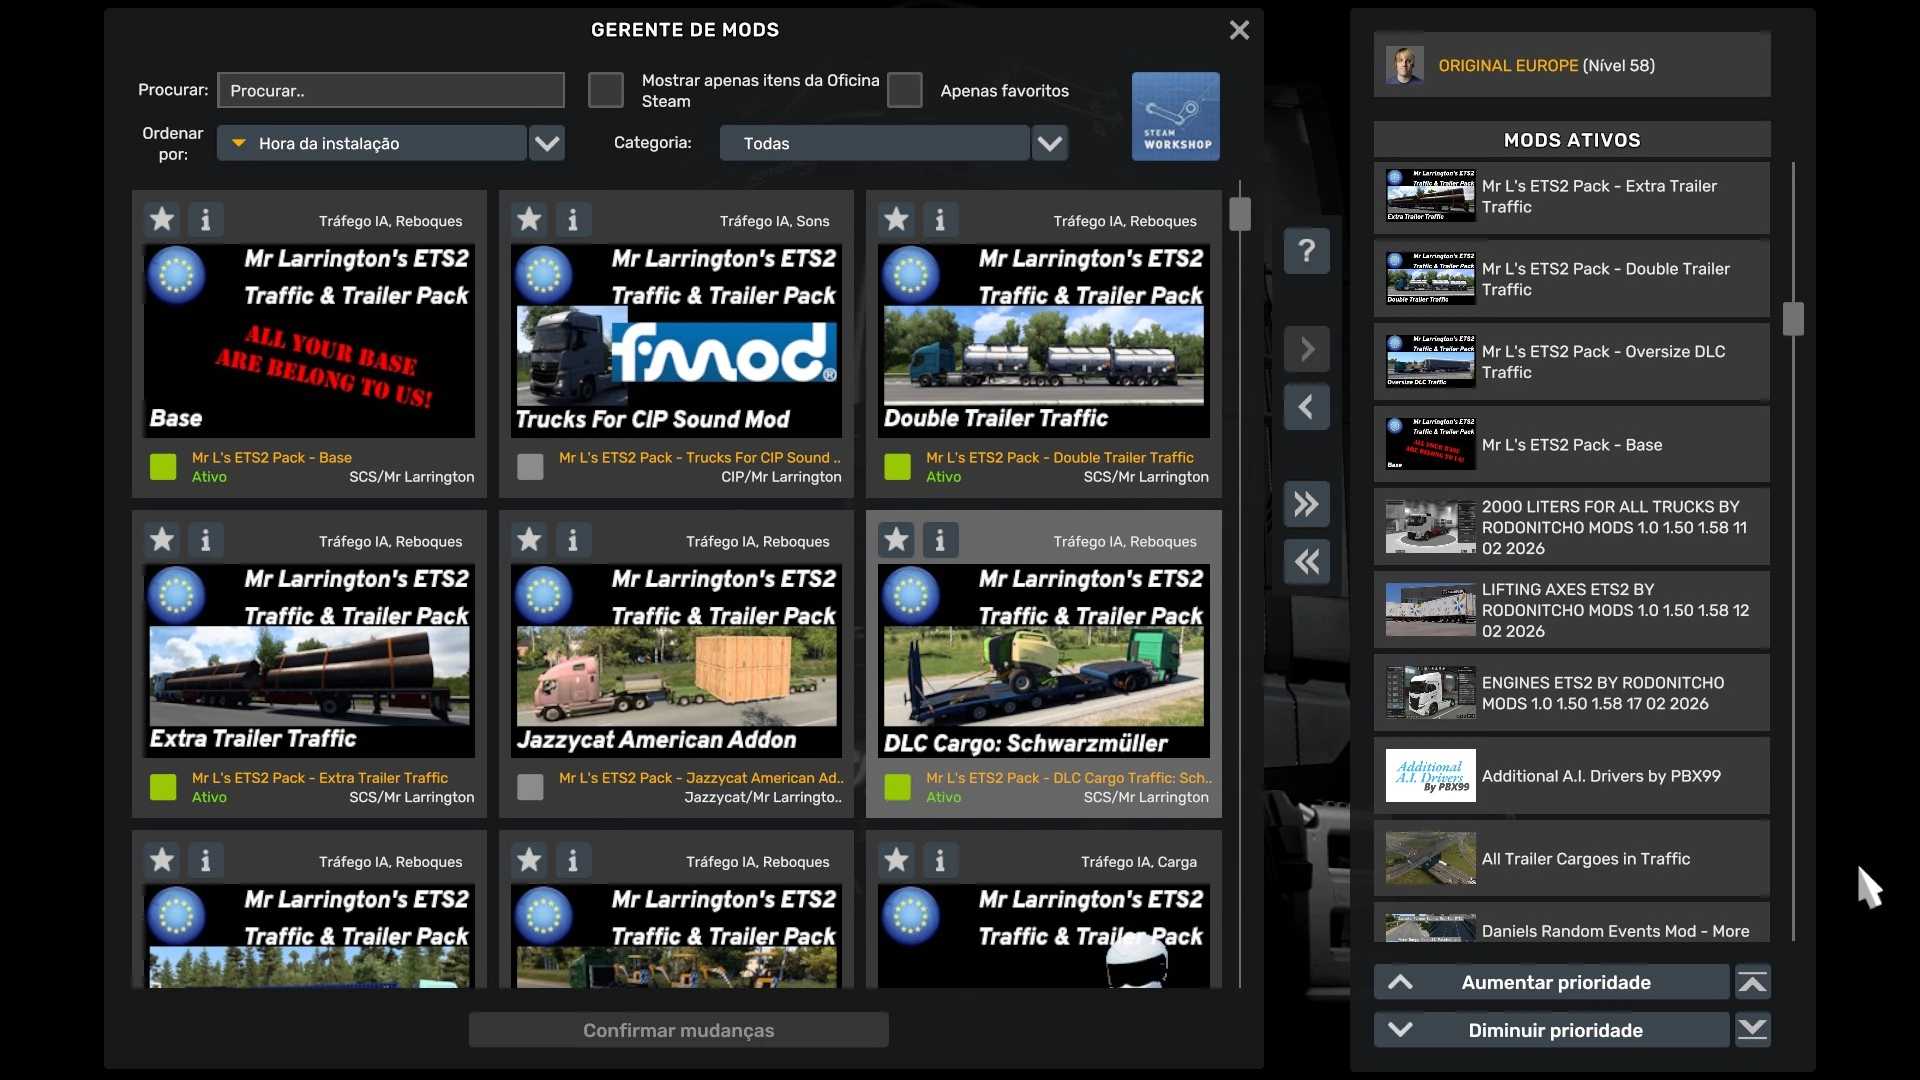Click the Procurar search field
The width and height of the screenshot is (1920, 1080).
tap(391, 90)
